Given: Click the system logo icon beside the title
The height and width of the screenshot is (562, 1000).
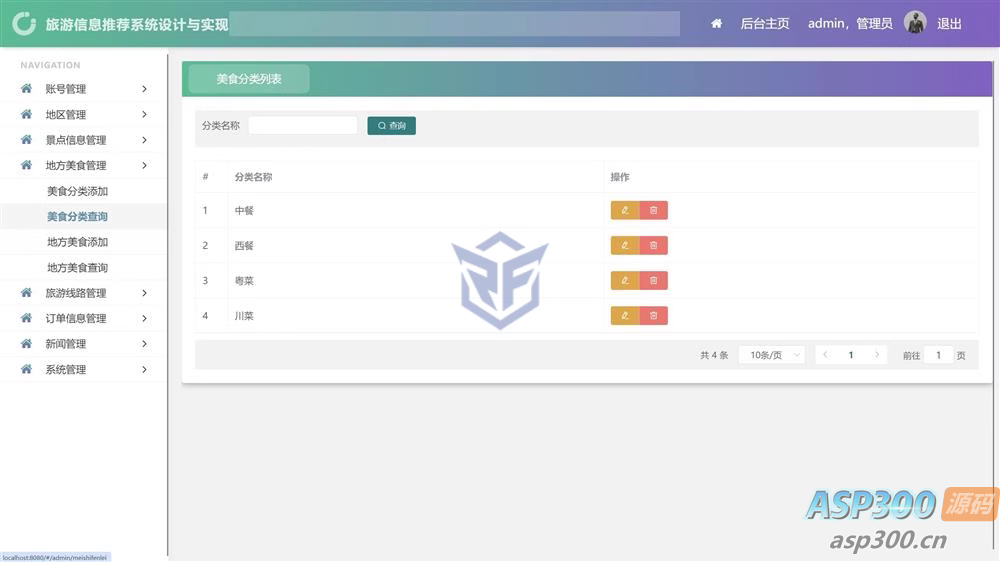Looking at the screenshot, I should (x=24, y=24).
